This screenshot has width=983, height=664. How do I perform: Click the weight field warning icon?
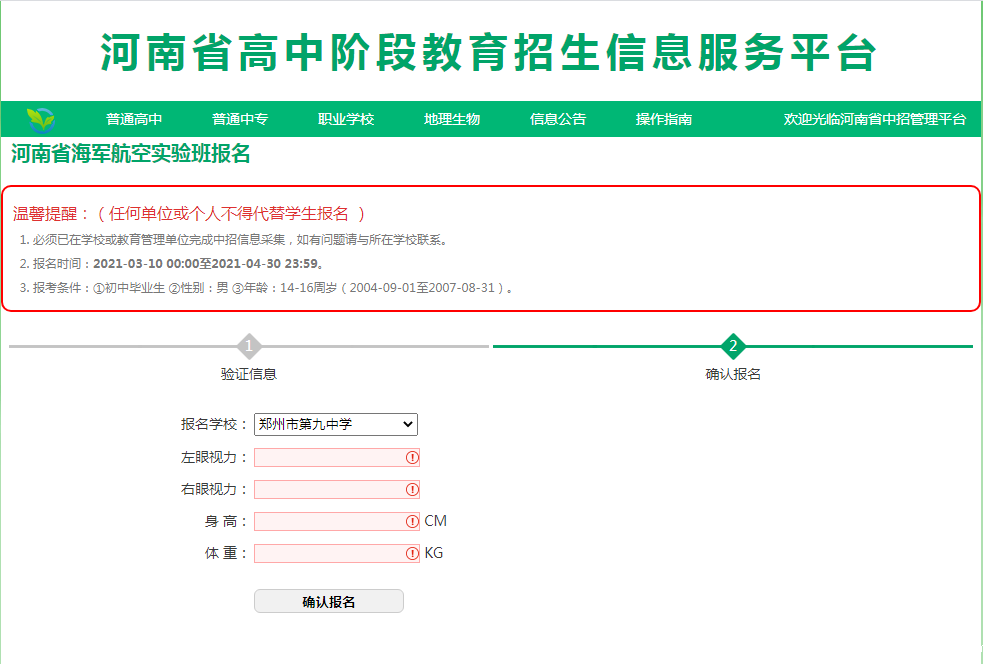click(411, 554)
